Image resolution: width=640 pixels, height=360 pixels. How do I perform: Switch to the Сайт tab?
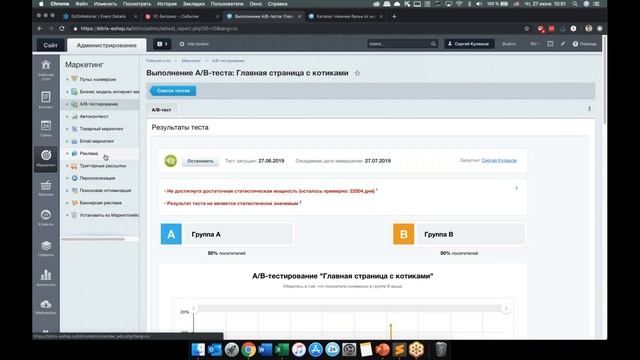[51, 45]
